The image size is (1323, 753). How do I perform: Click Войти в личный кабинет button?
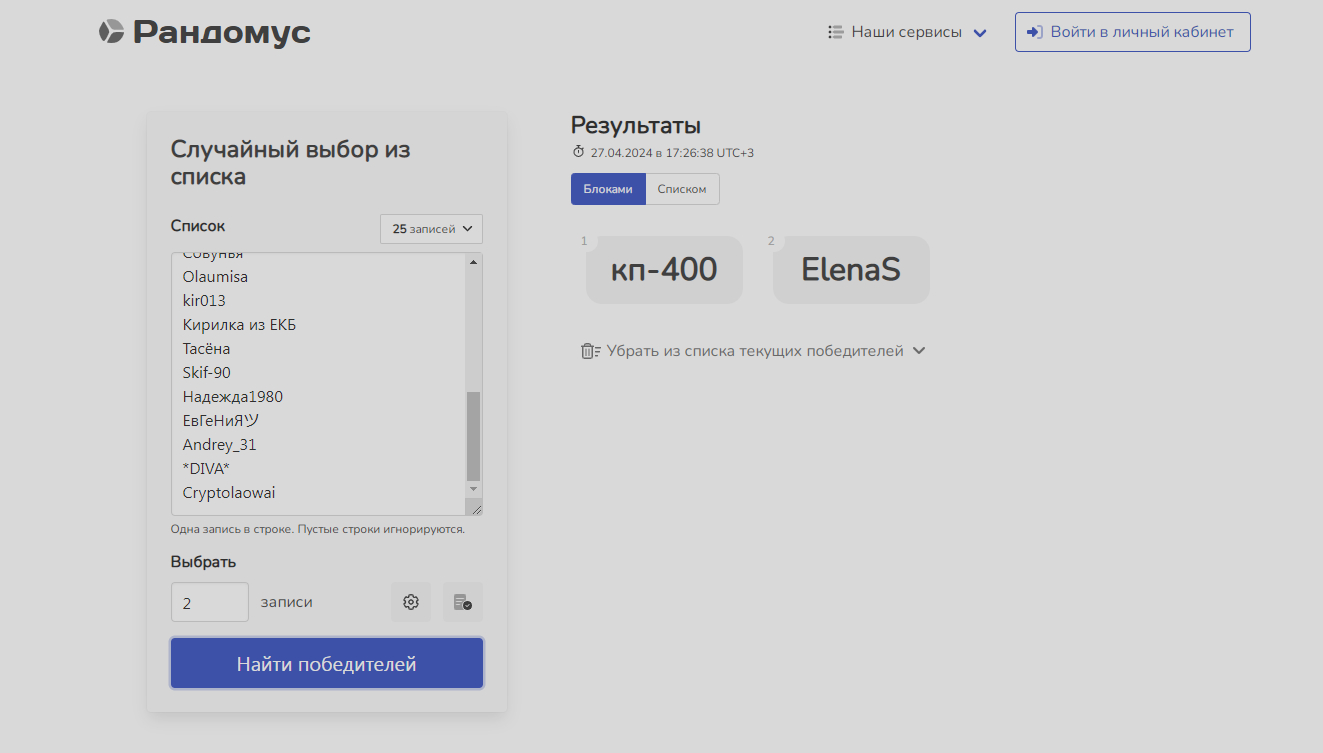point(1132,32)
